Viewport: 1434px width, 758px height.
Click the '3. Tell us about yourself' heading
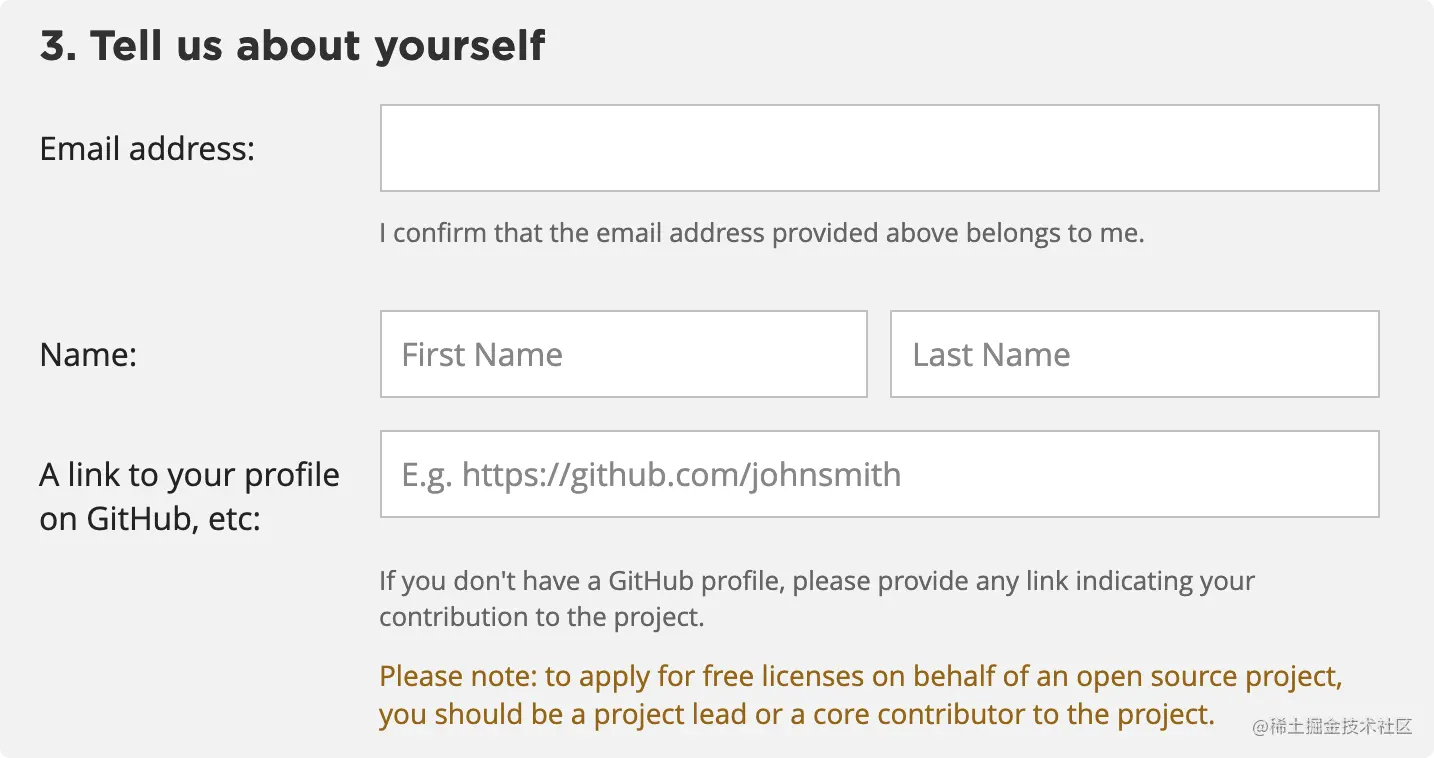click(292, 46)
